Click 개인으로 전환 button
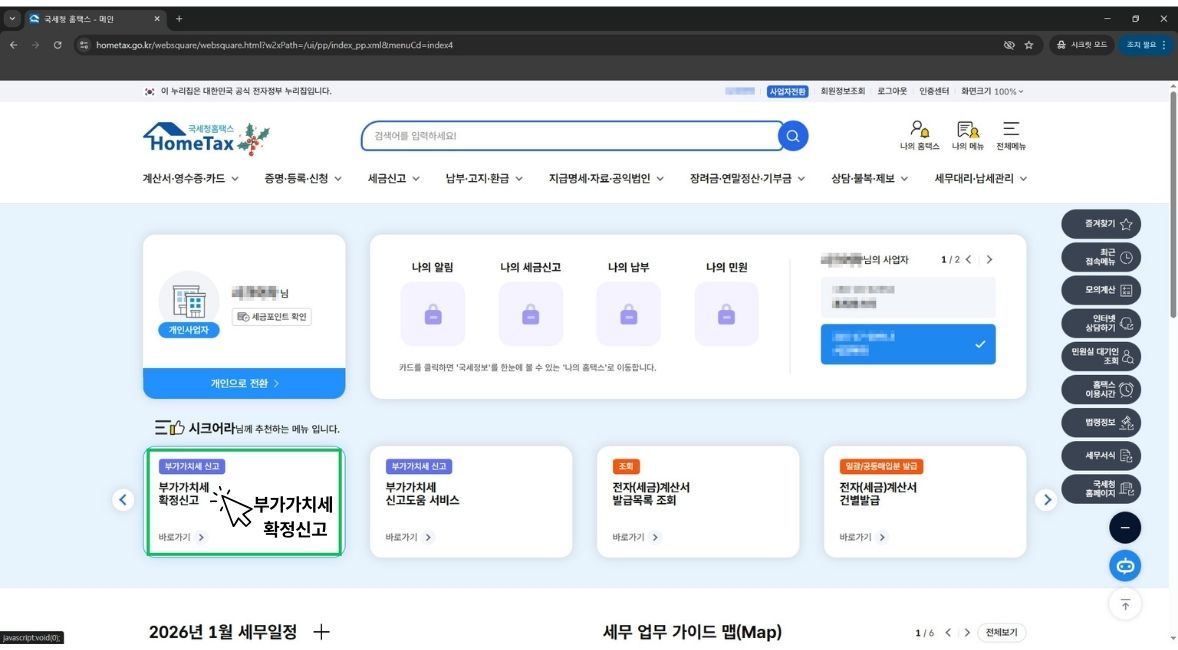 (x=244, y=383)
